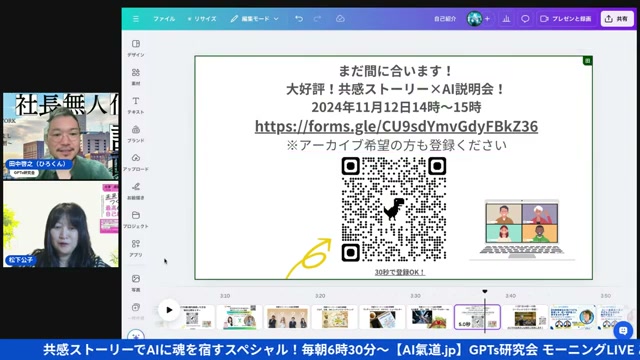640x360 pixels.
Task: Open the hamburger main menu
Action: pos(136,19)
